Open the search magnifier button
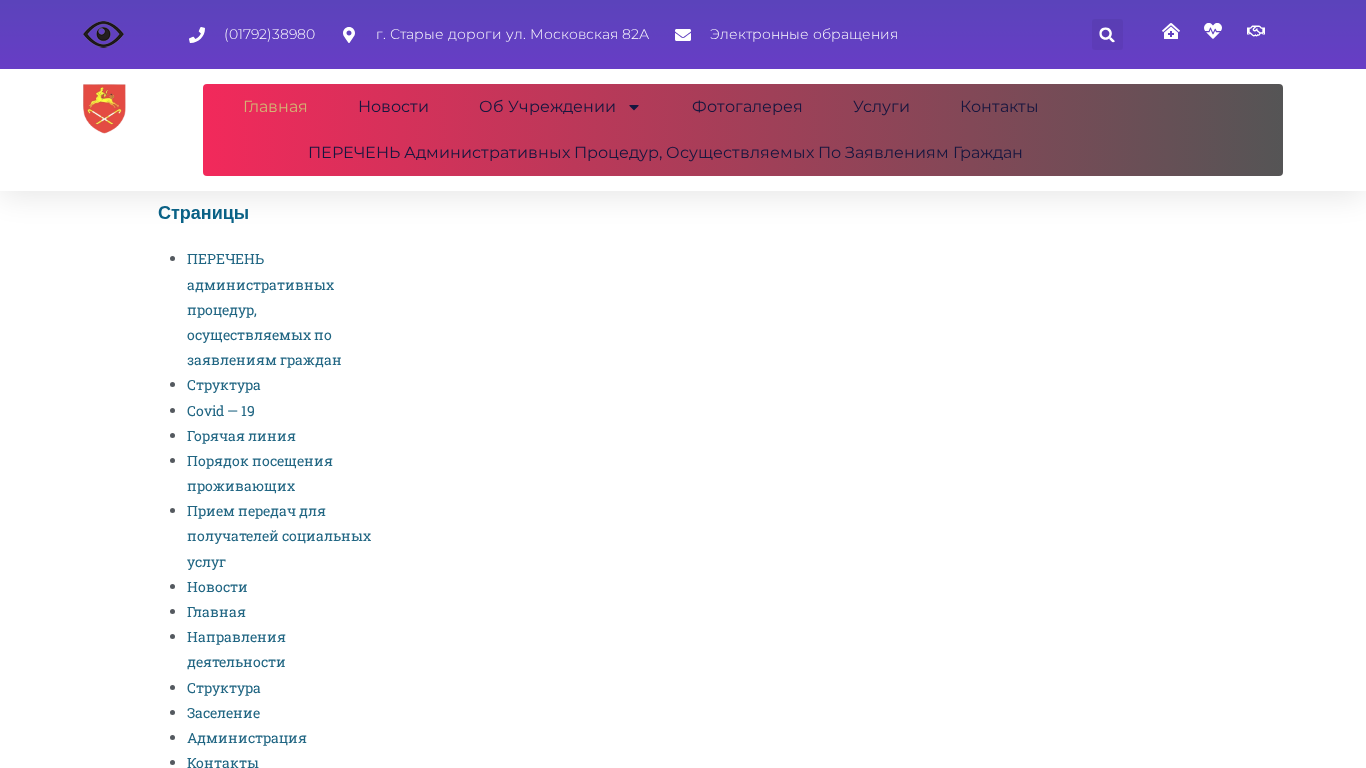Screen dimensions: 1366x768 click(x=1107, y=35)
